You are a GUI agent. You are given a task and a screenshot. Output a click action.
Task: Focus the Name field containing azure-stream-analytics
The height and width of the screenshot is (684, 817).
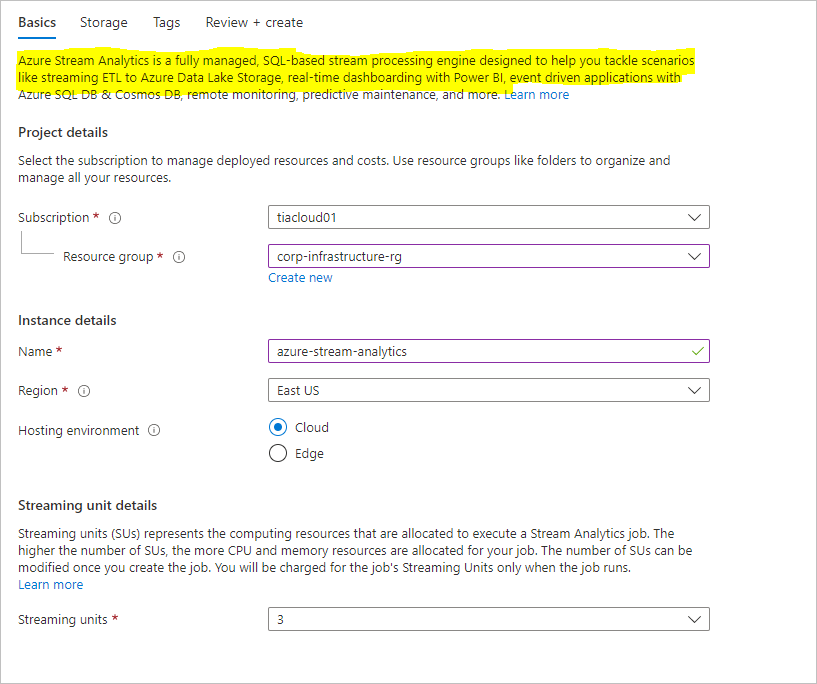pos(489,351)
